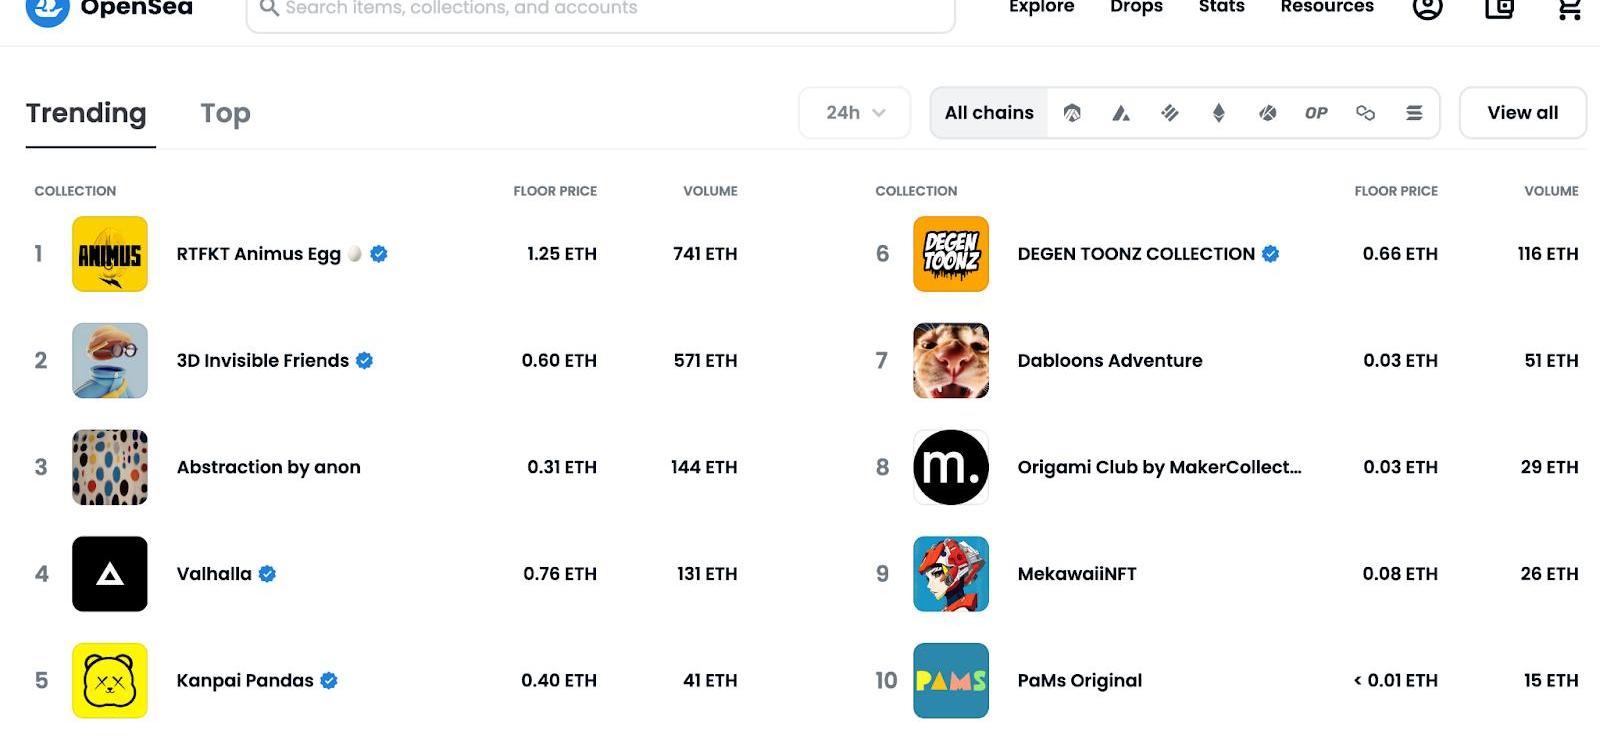Click Dabloons Adventure cat thumbnail
This screenshot has height=737, width=1600.
pos(951,361)
